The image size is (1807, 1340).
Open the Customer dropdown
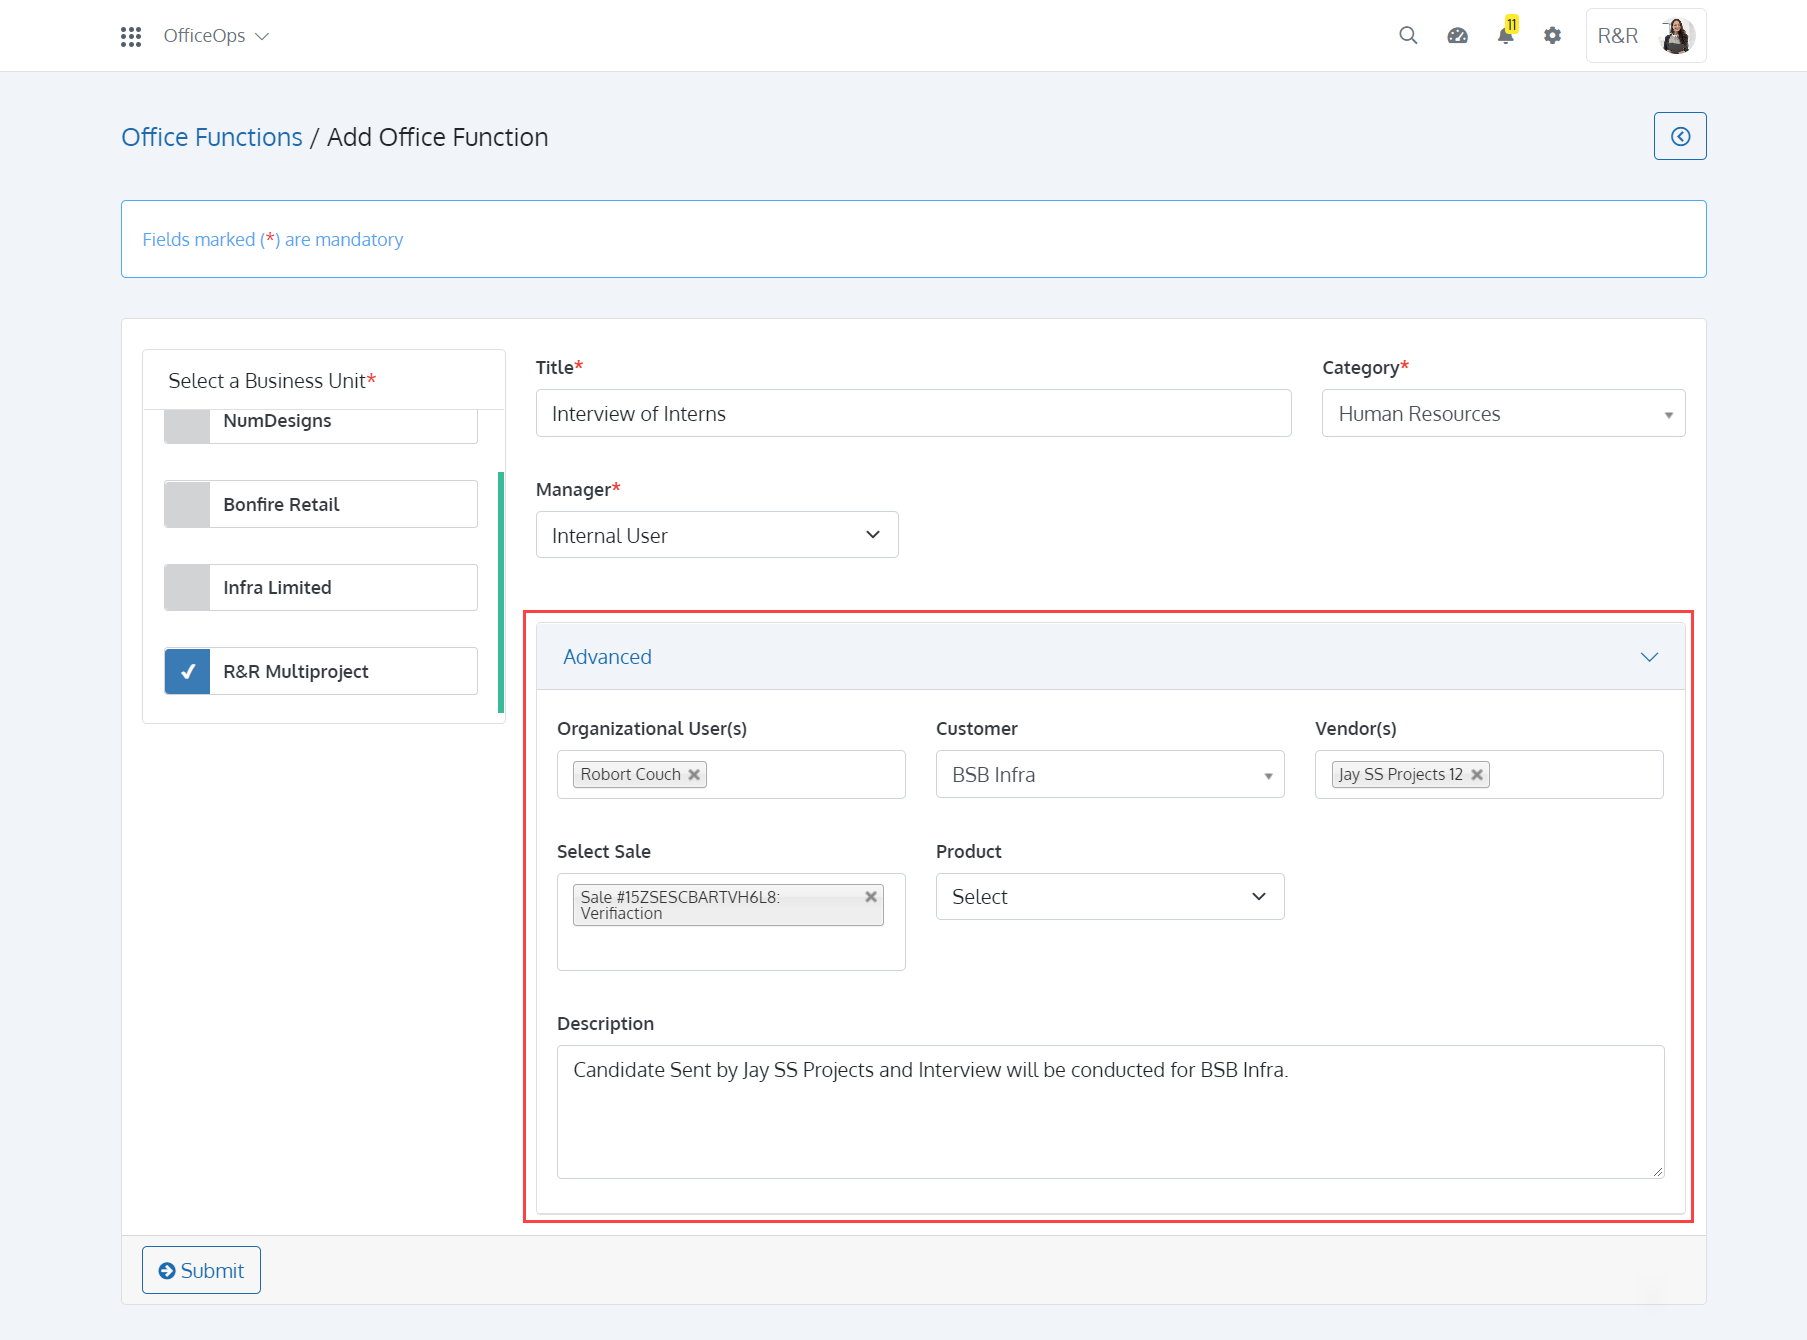coord(1110,775)
